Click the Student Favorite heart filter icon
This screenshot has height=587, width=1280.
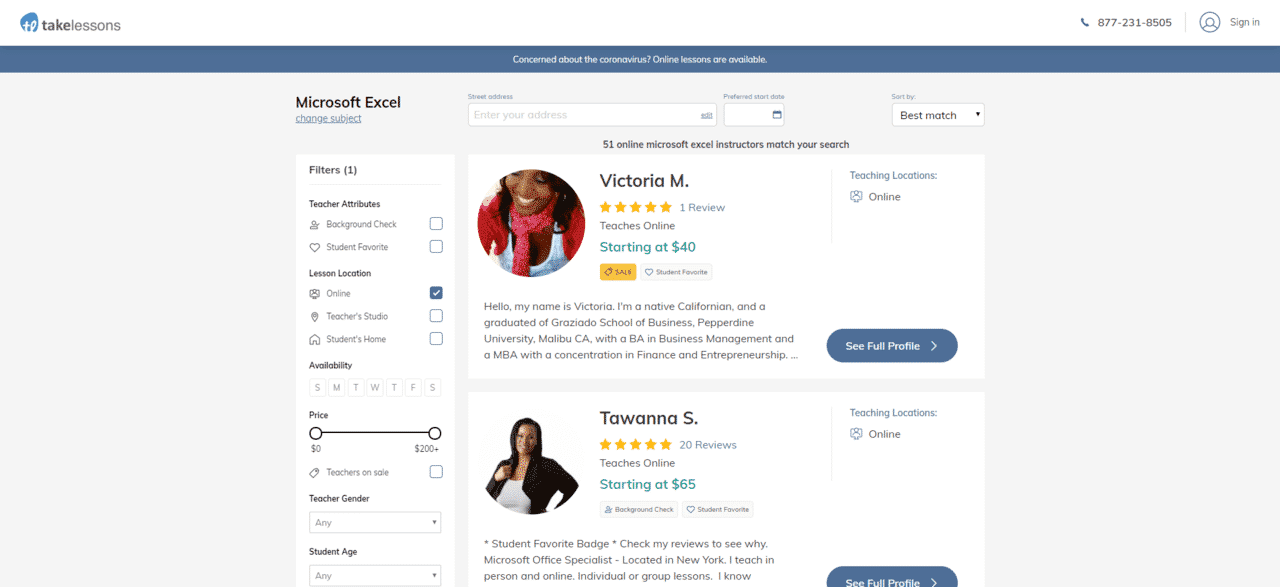[315, 247]
